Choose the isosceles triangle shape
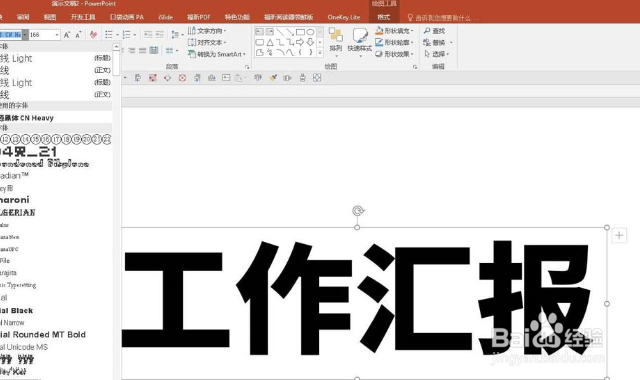 click(270, 42)
